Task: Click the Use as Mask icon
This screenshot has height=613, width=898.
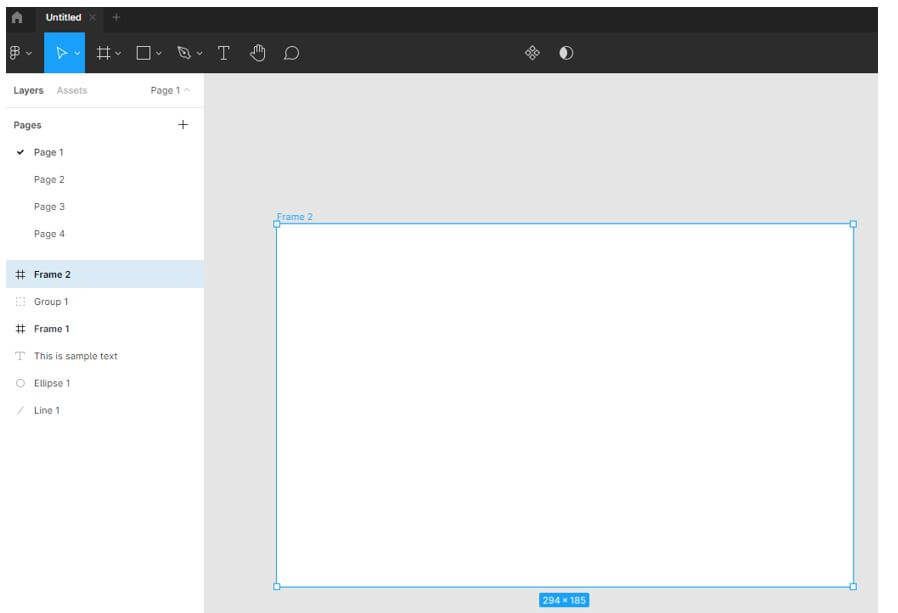Action: click(566, 53)
